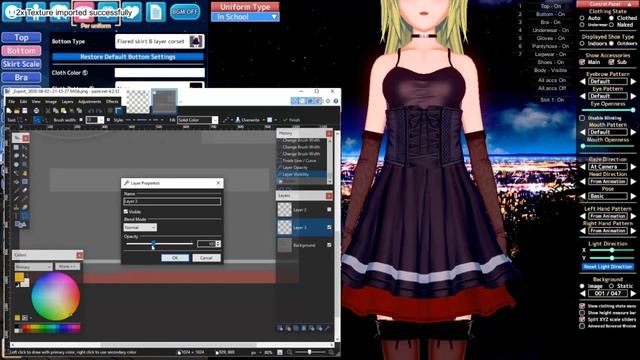Open paint.net settings gear icon
The image size is (640, 360).
coord(328,101)
